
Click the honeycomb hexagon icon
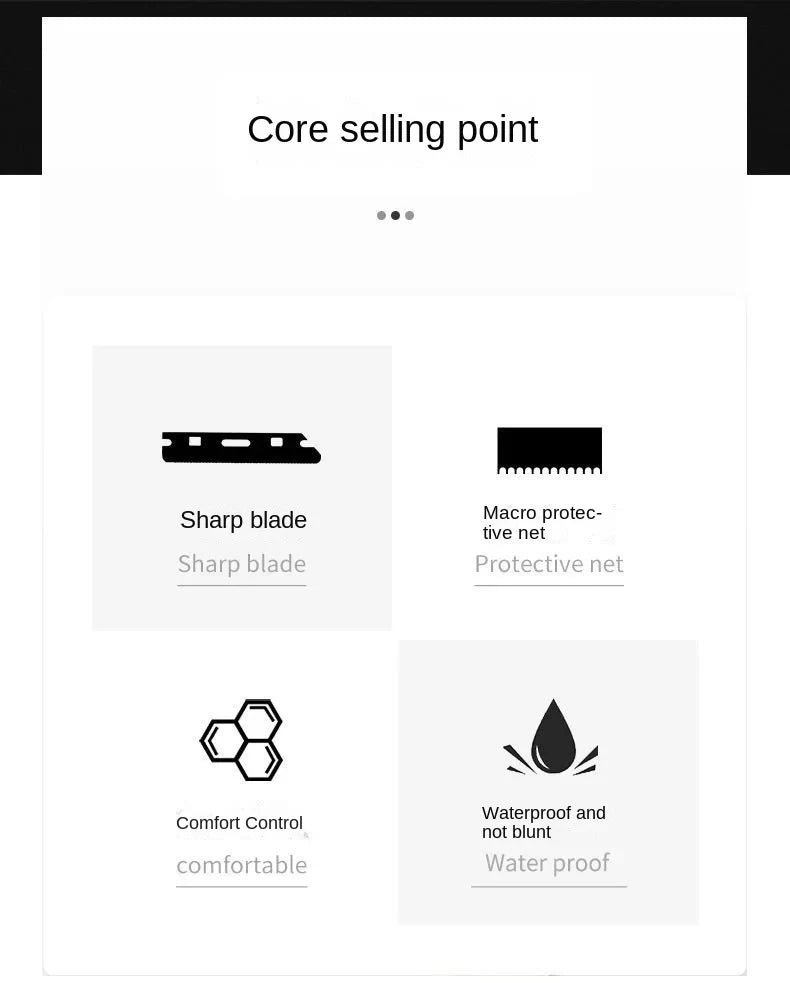241,740
